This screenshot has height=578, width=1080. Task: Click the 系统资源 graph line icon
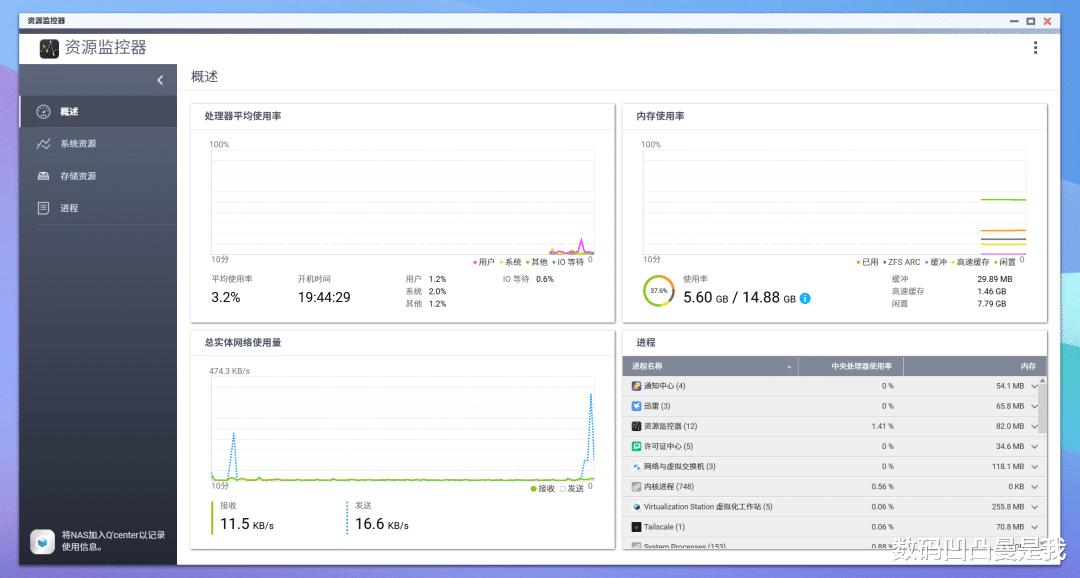tap(43, 144)
